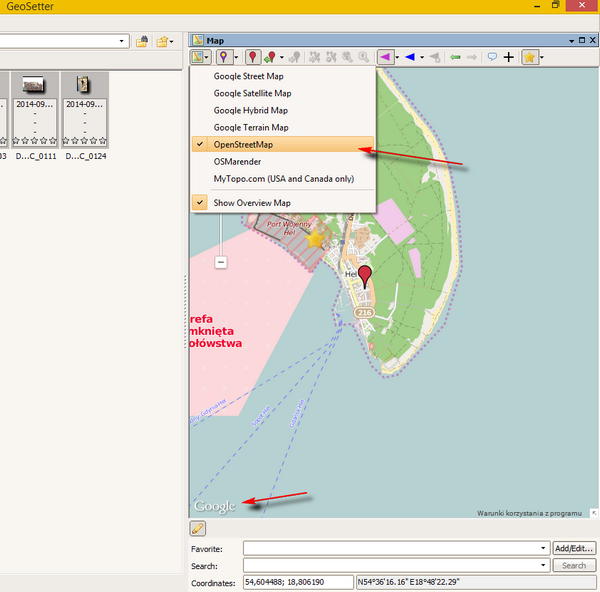Expand the purple marker dropdown arrow
600x592 pixels.
point(236,58)
